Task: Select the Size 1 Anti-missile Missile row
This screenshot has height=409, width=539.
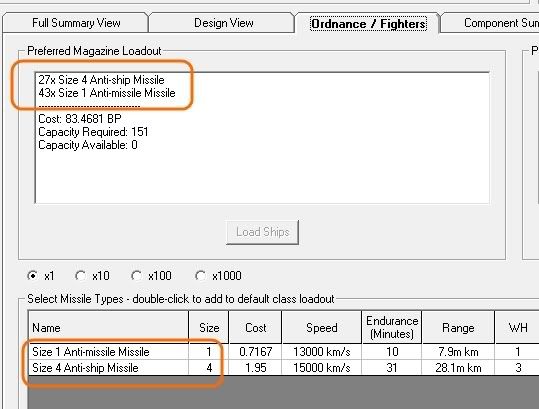Action: click(283, 352)
